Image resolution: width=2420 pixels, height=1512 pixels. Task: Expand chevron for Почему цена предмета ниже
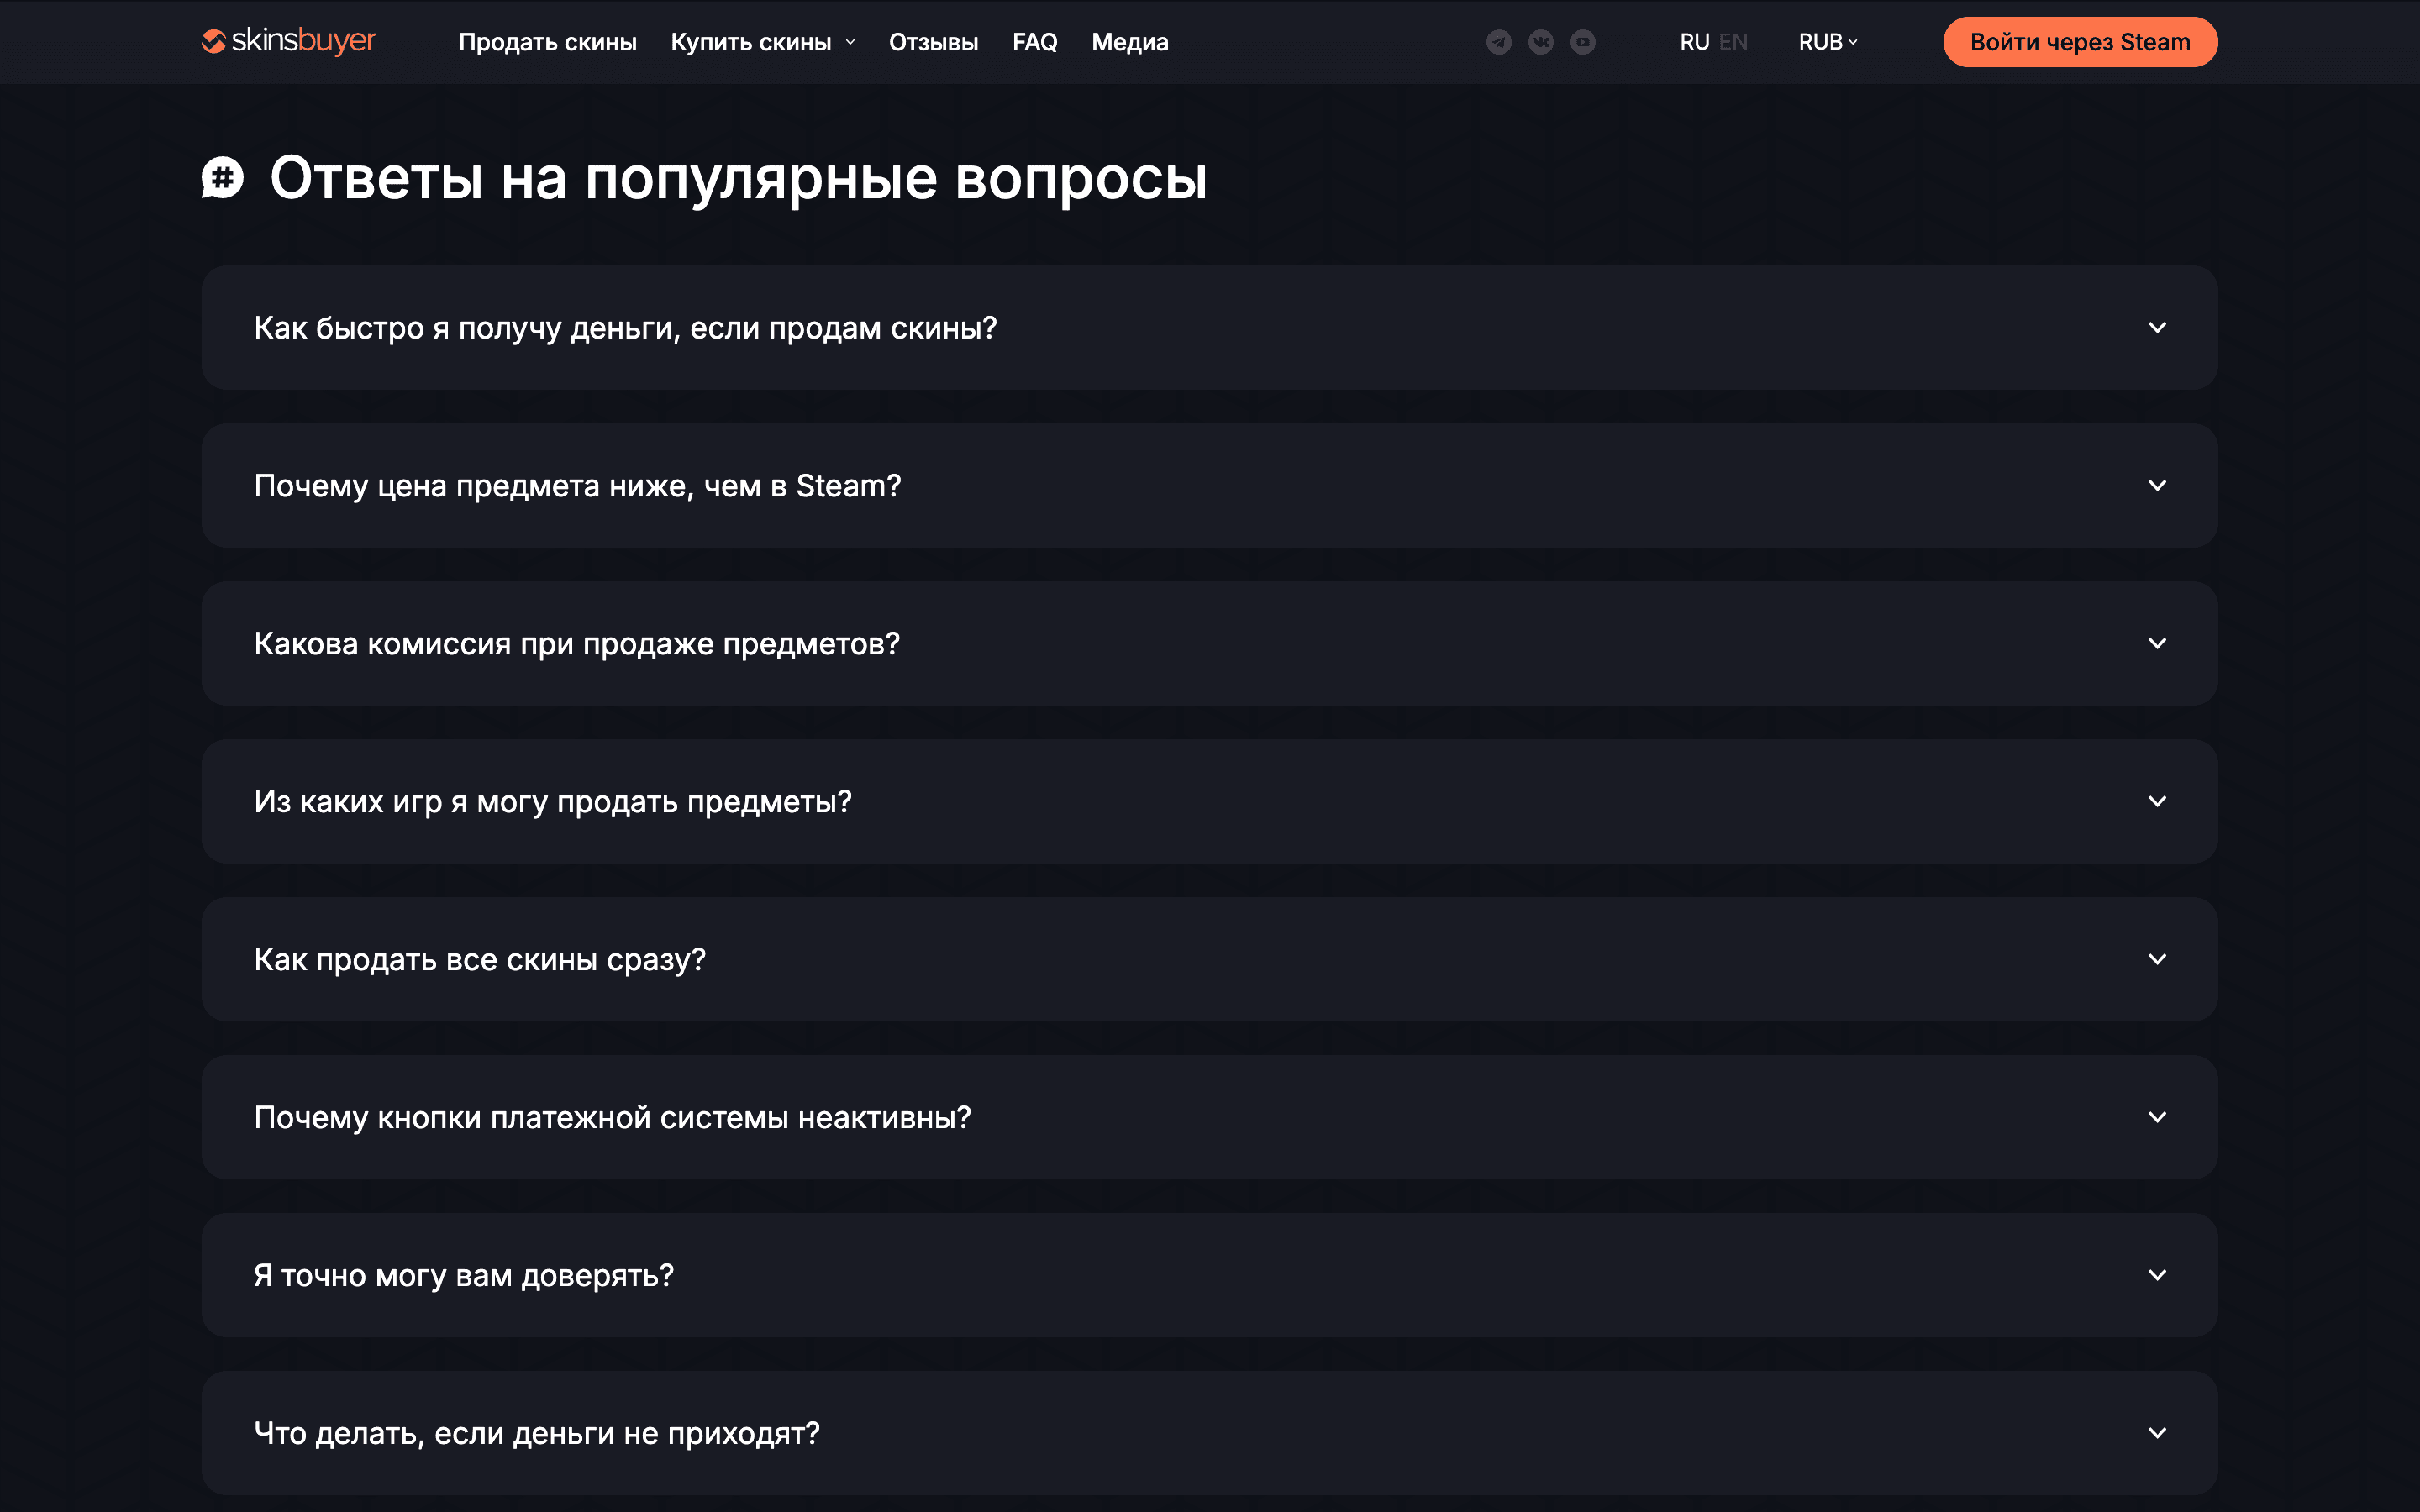[x=2157, y=486]
